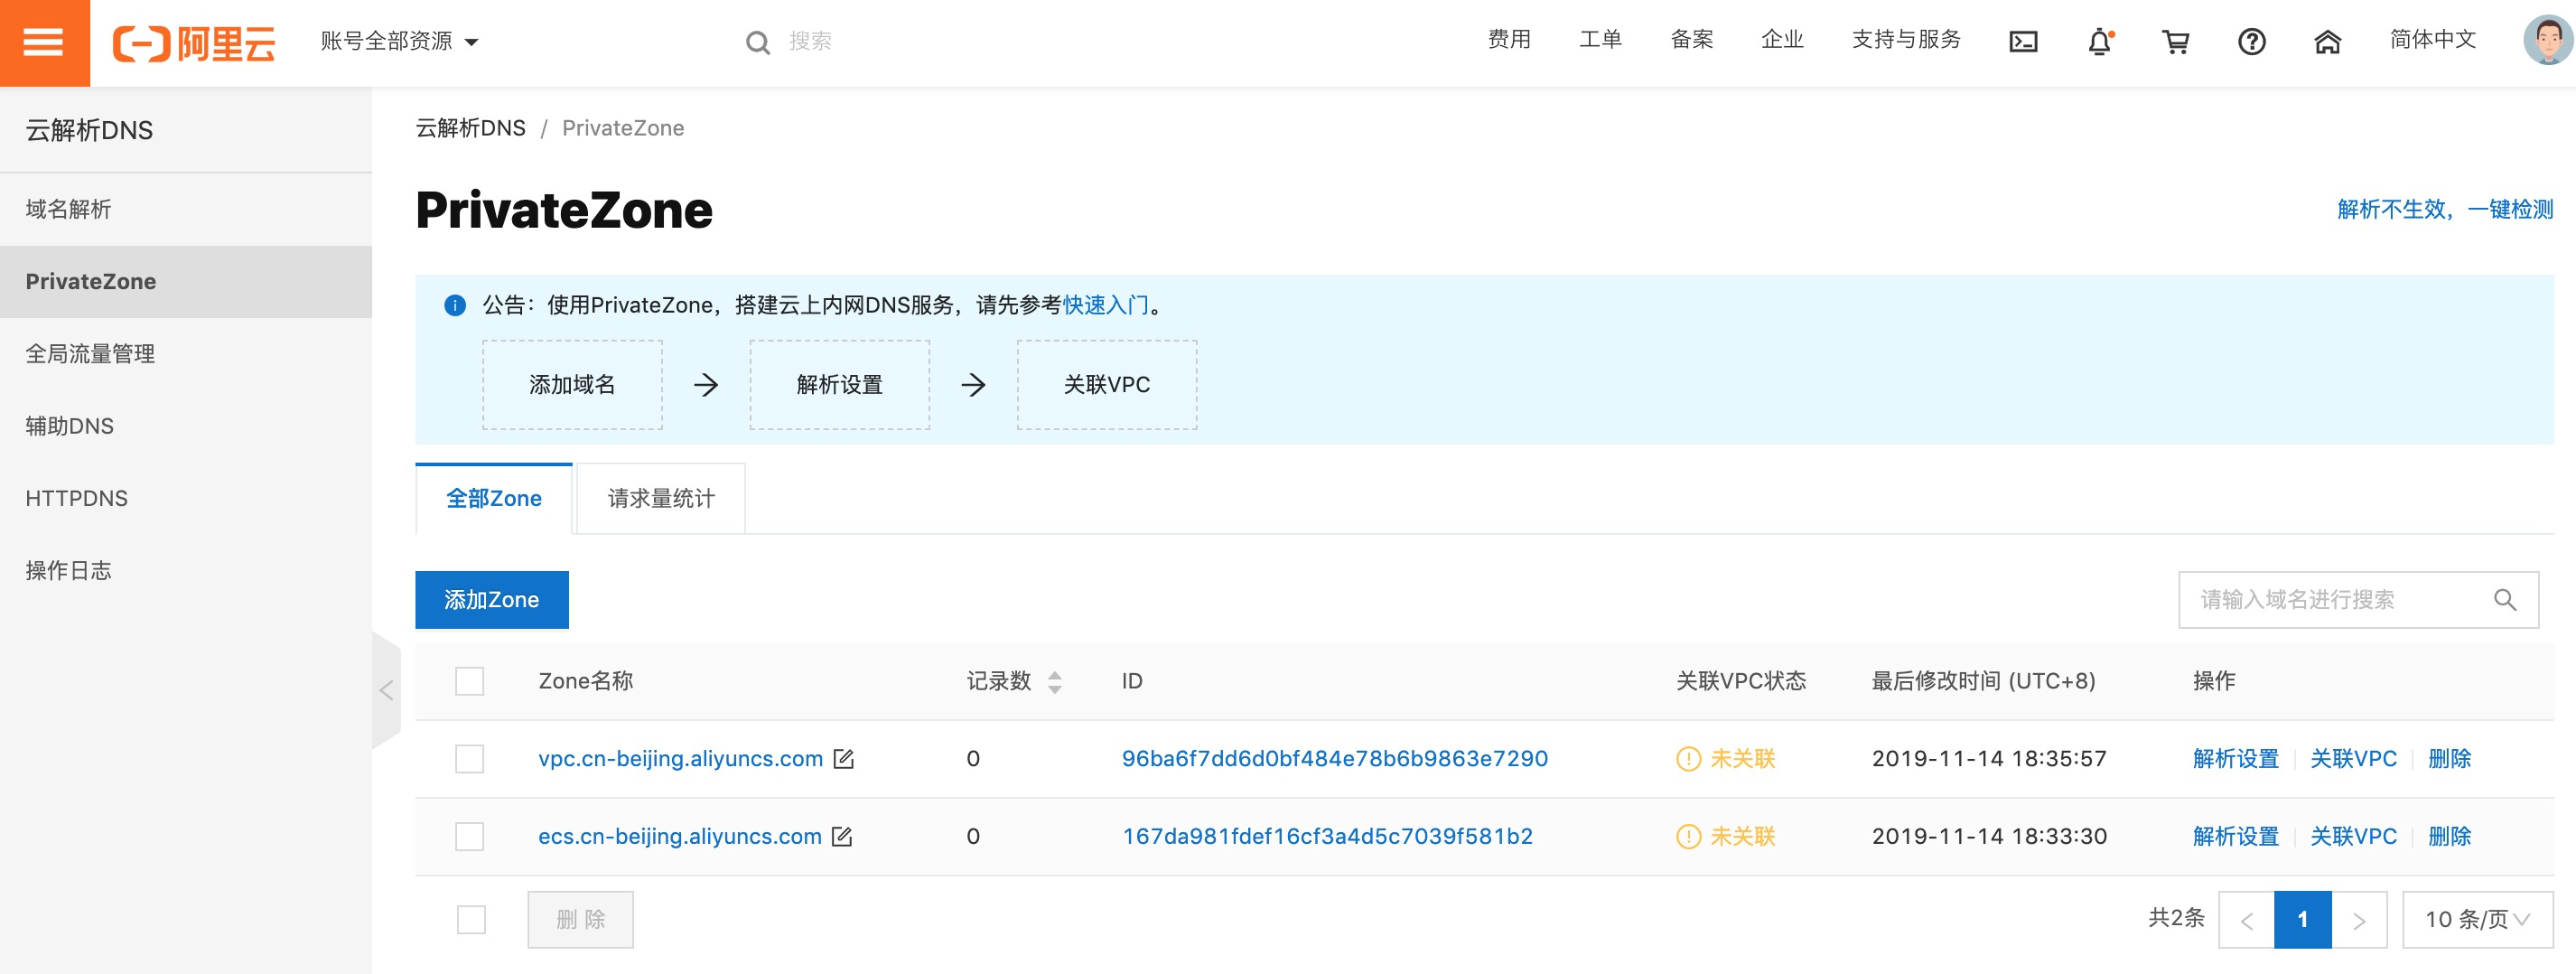The image size is (2576, 974).
Task: Open the Cloud Shell terminal icon
Action: [2023, 42]
